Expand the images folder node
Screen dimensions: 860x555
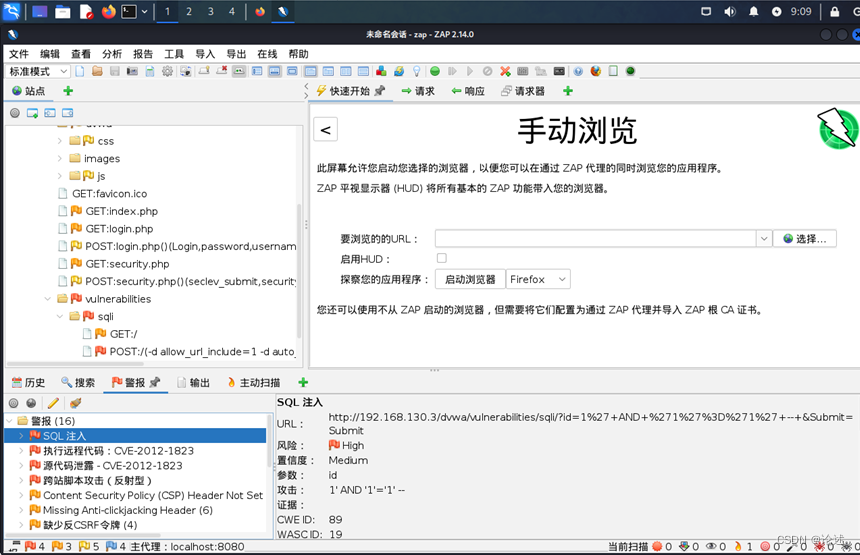pyautogui.click(x=60, y=158)
